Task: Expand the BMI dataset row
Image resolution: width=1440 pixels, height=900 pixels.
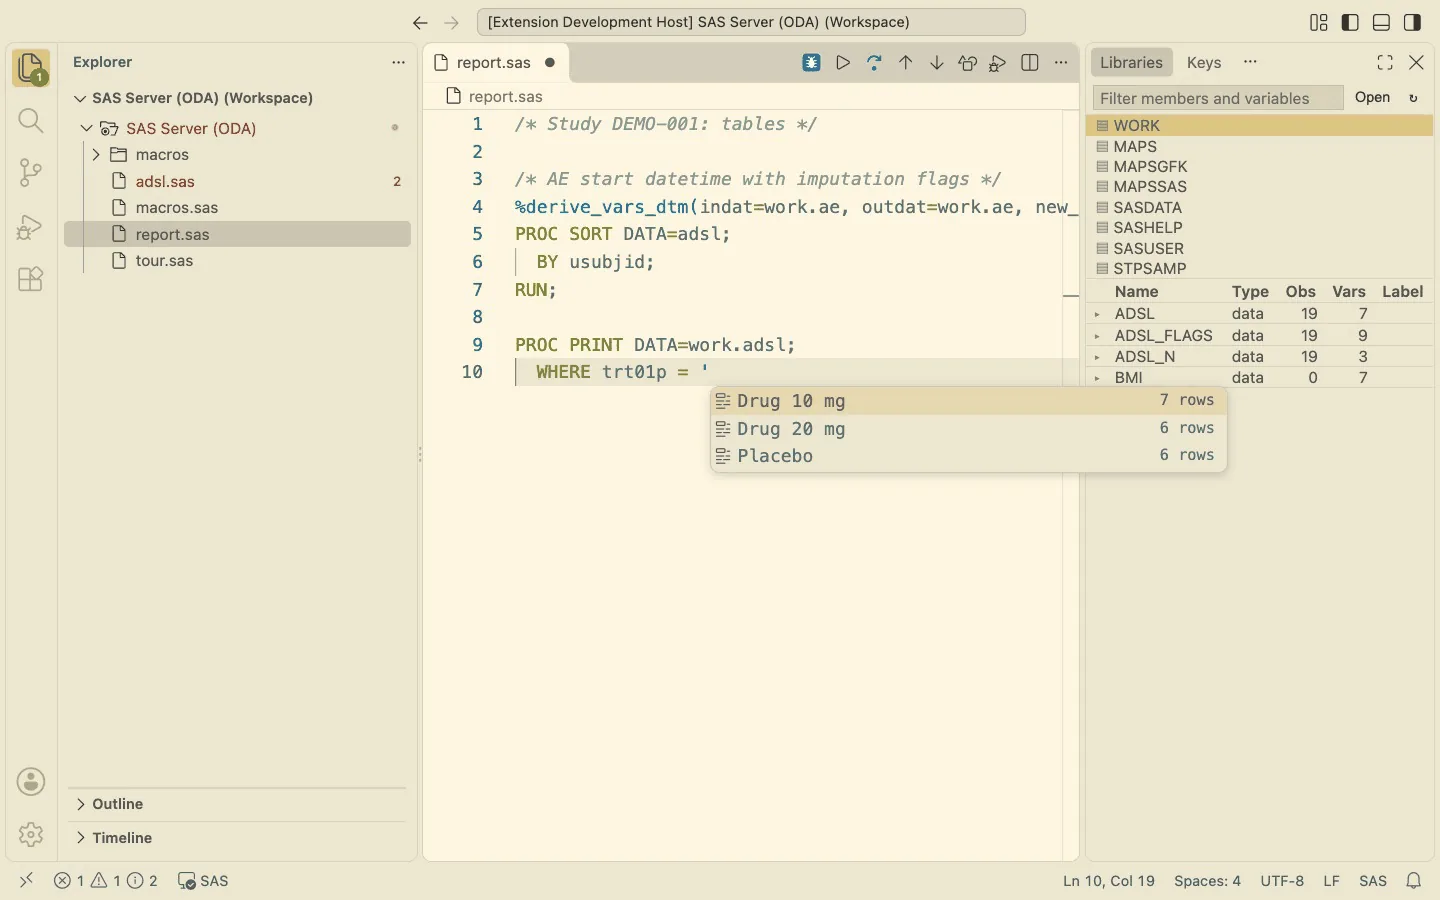Action: tap(1098, 378)
